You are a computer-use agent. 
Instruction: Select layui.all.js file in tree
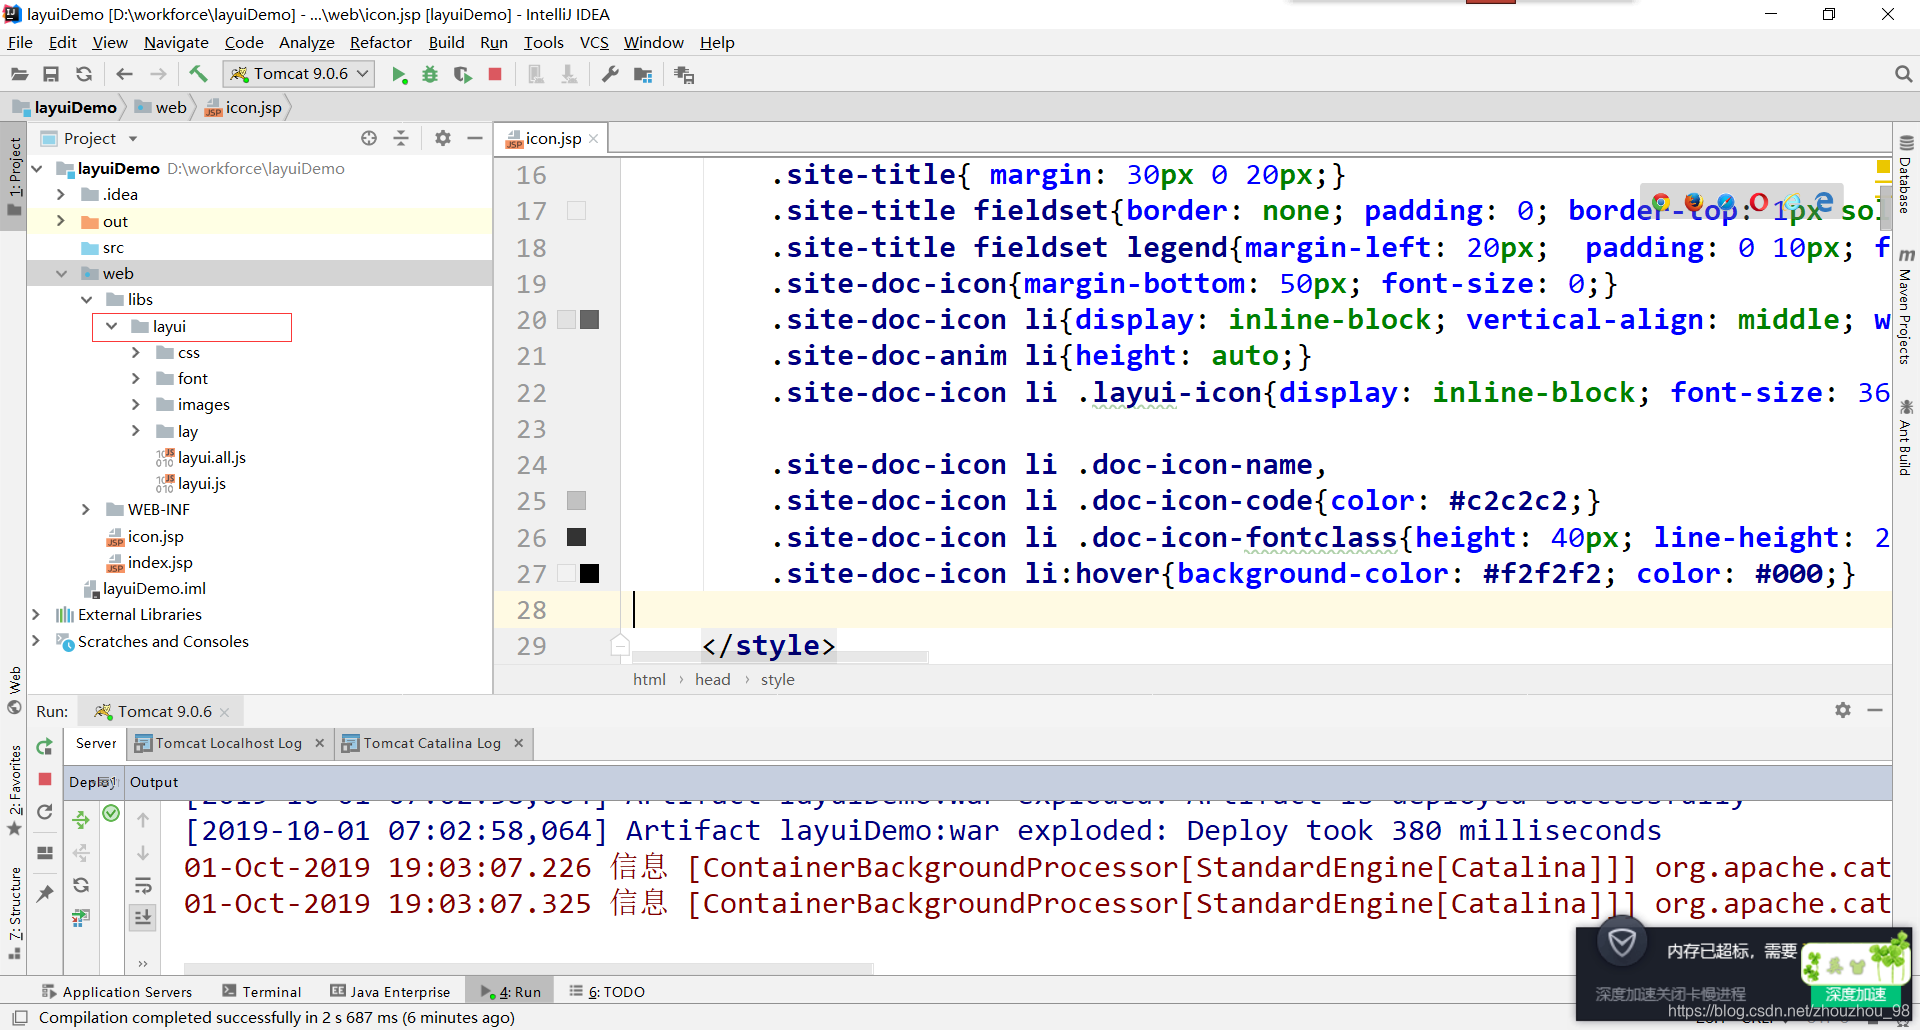pos(211,458)
